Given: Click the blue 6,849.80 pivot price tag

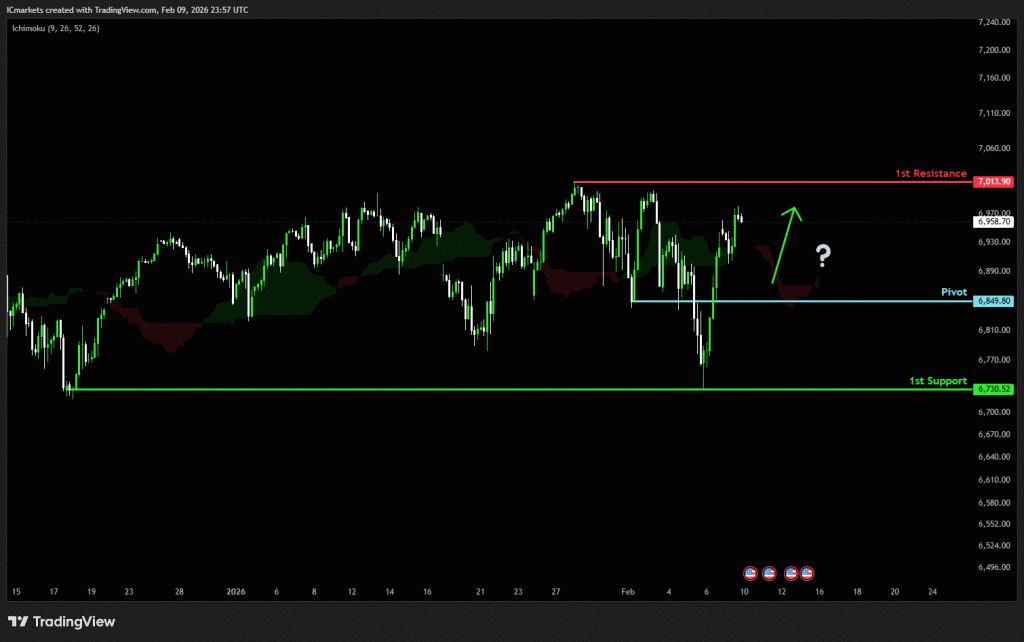Looking at the screenshot, I should point(993,301).
